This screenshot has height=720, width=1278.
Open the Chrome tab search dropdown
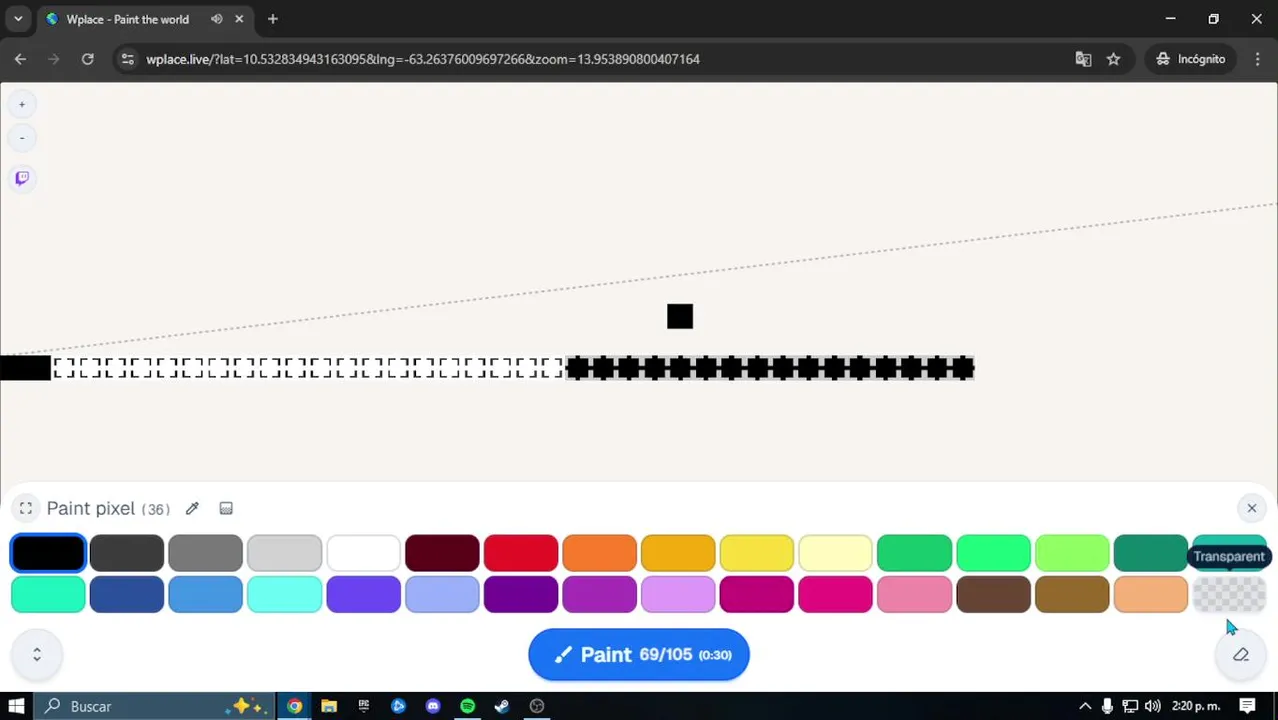[x=18, y=19]
